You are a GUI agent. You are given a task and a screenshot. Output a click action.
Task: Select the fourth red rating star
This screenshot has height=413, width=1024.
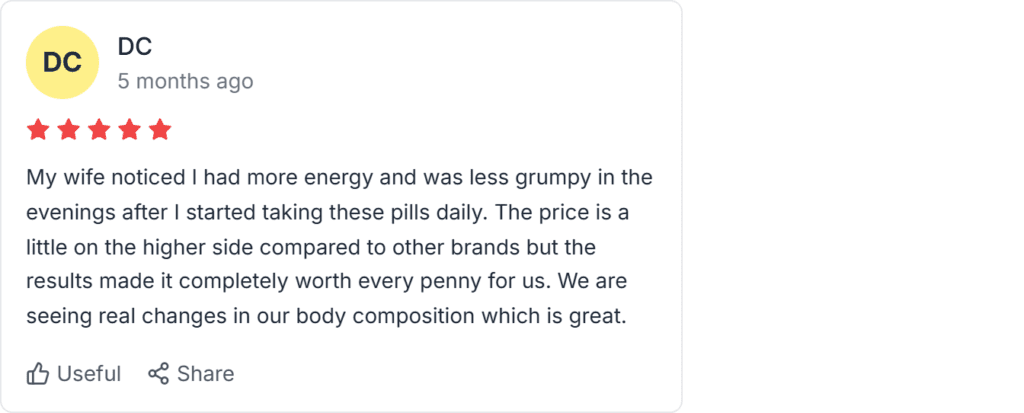tap(130, 130)
